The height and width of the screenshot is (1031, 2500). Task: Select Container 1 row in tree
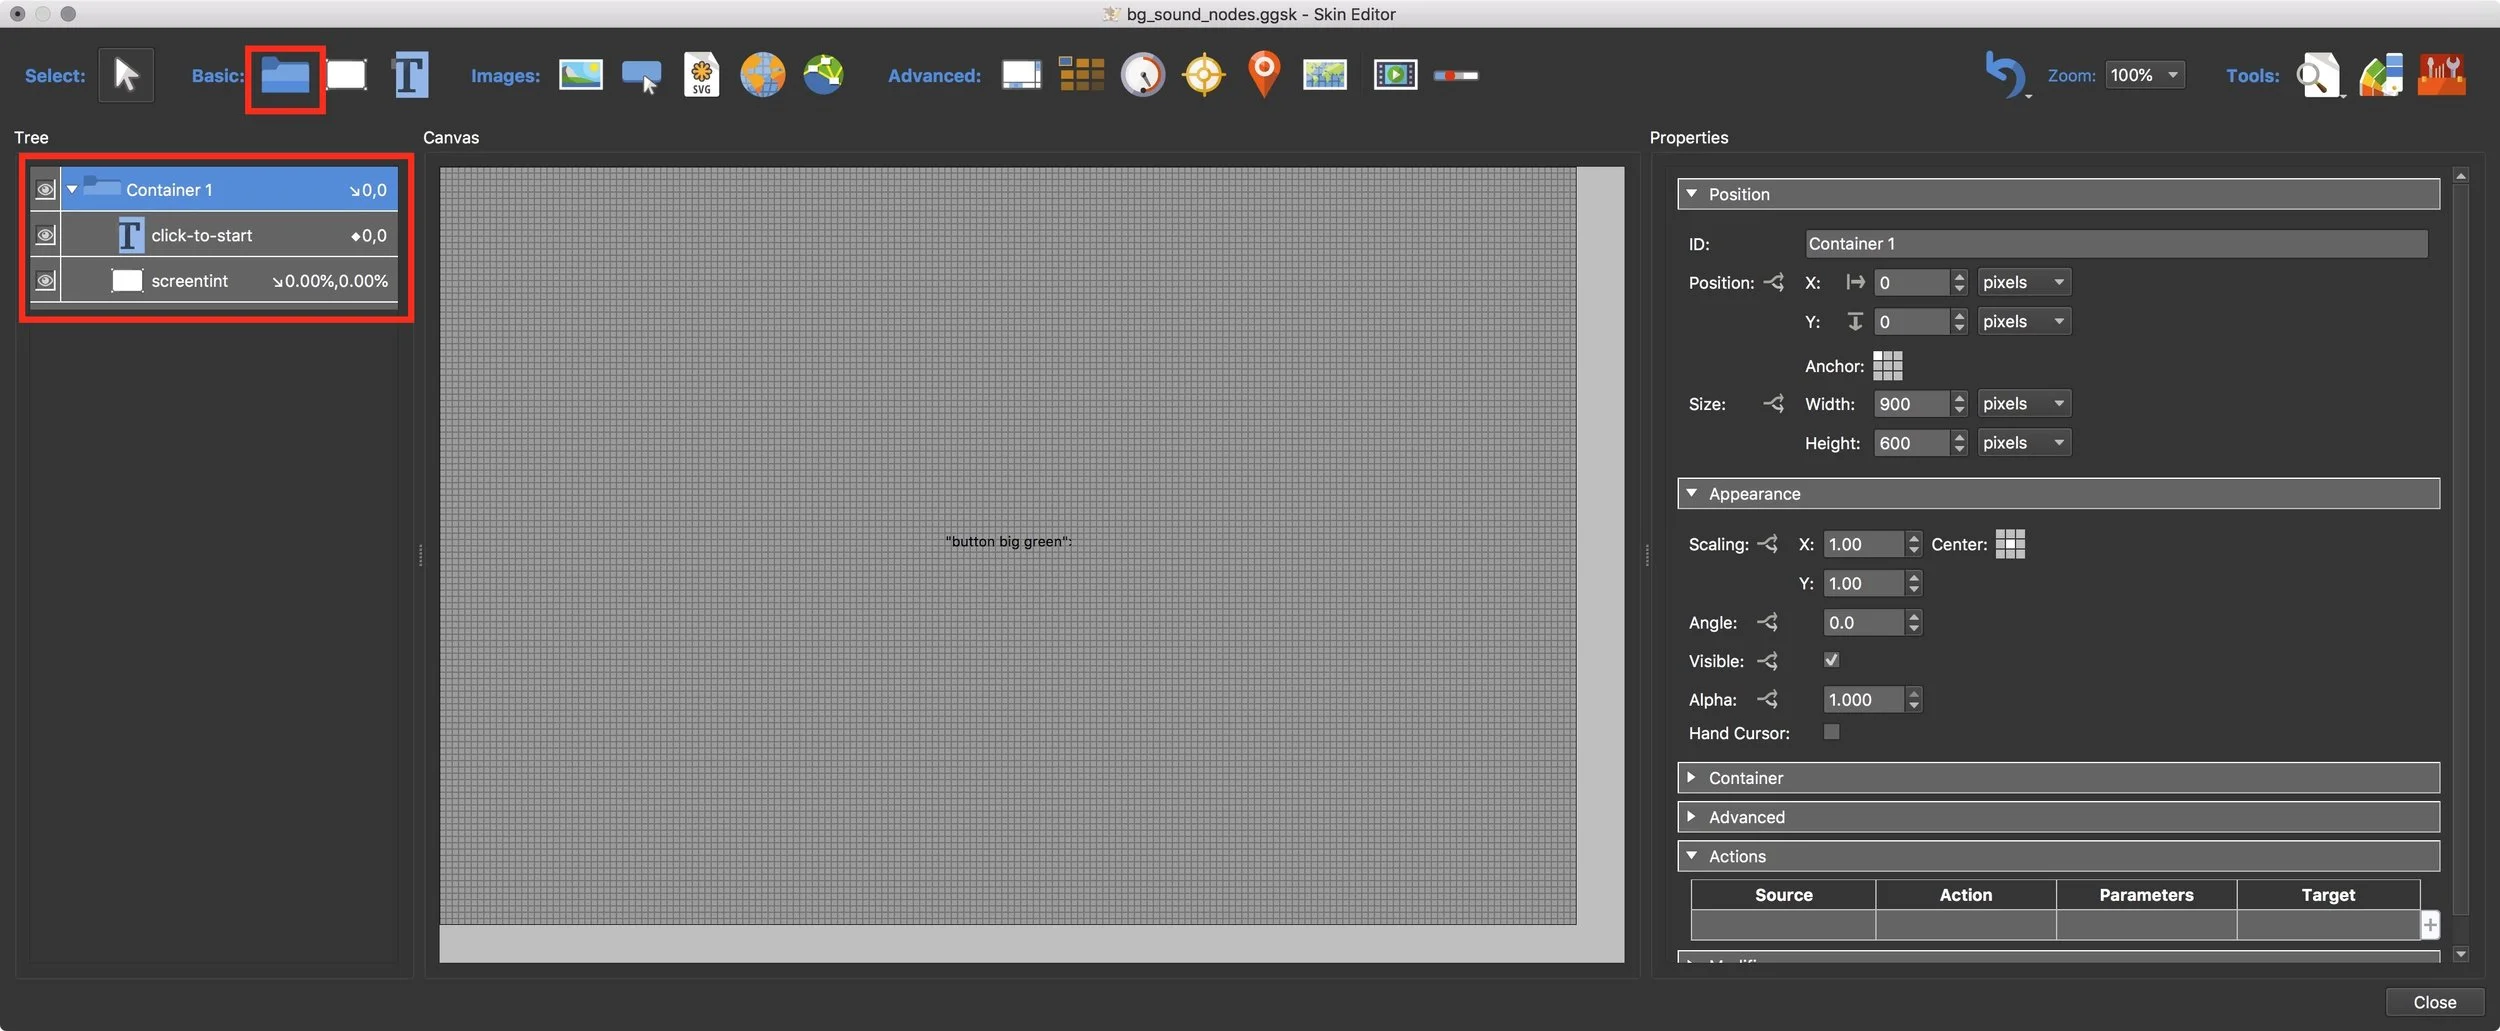click(229, 189)
